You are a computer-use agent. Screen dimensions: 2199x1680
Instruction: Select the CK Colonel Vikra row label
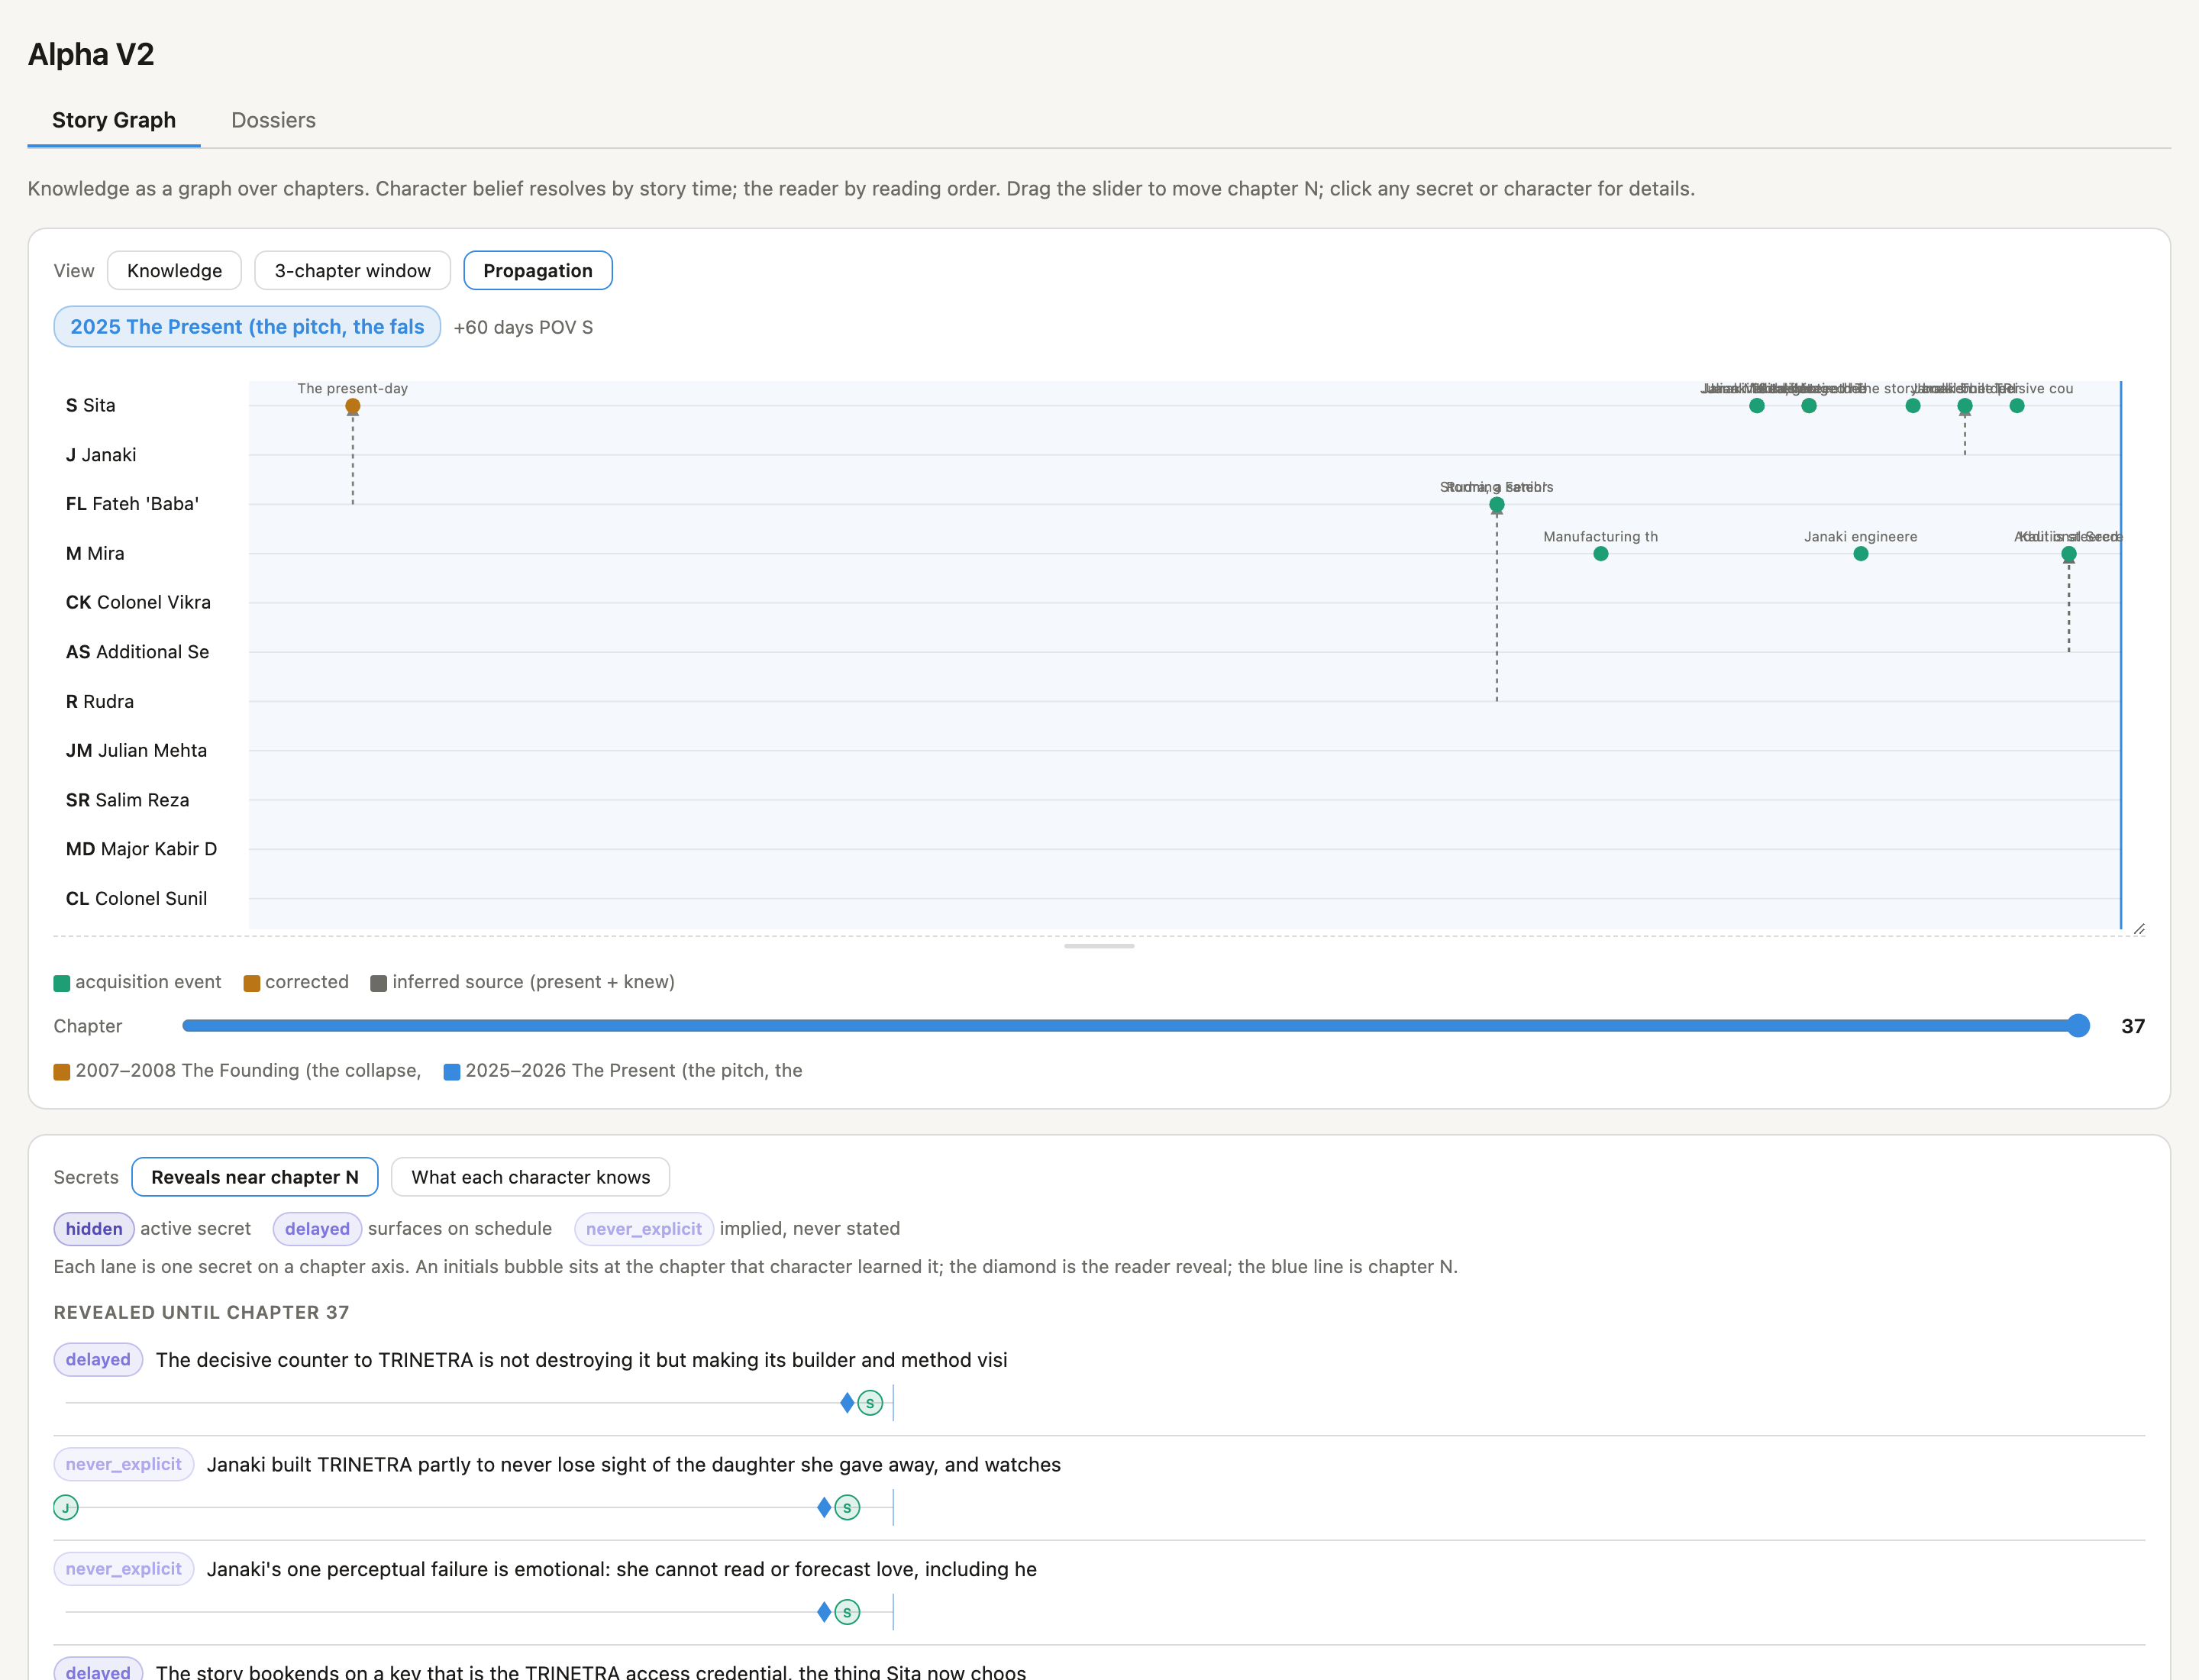tap(138, 602)
